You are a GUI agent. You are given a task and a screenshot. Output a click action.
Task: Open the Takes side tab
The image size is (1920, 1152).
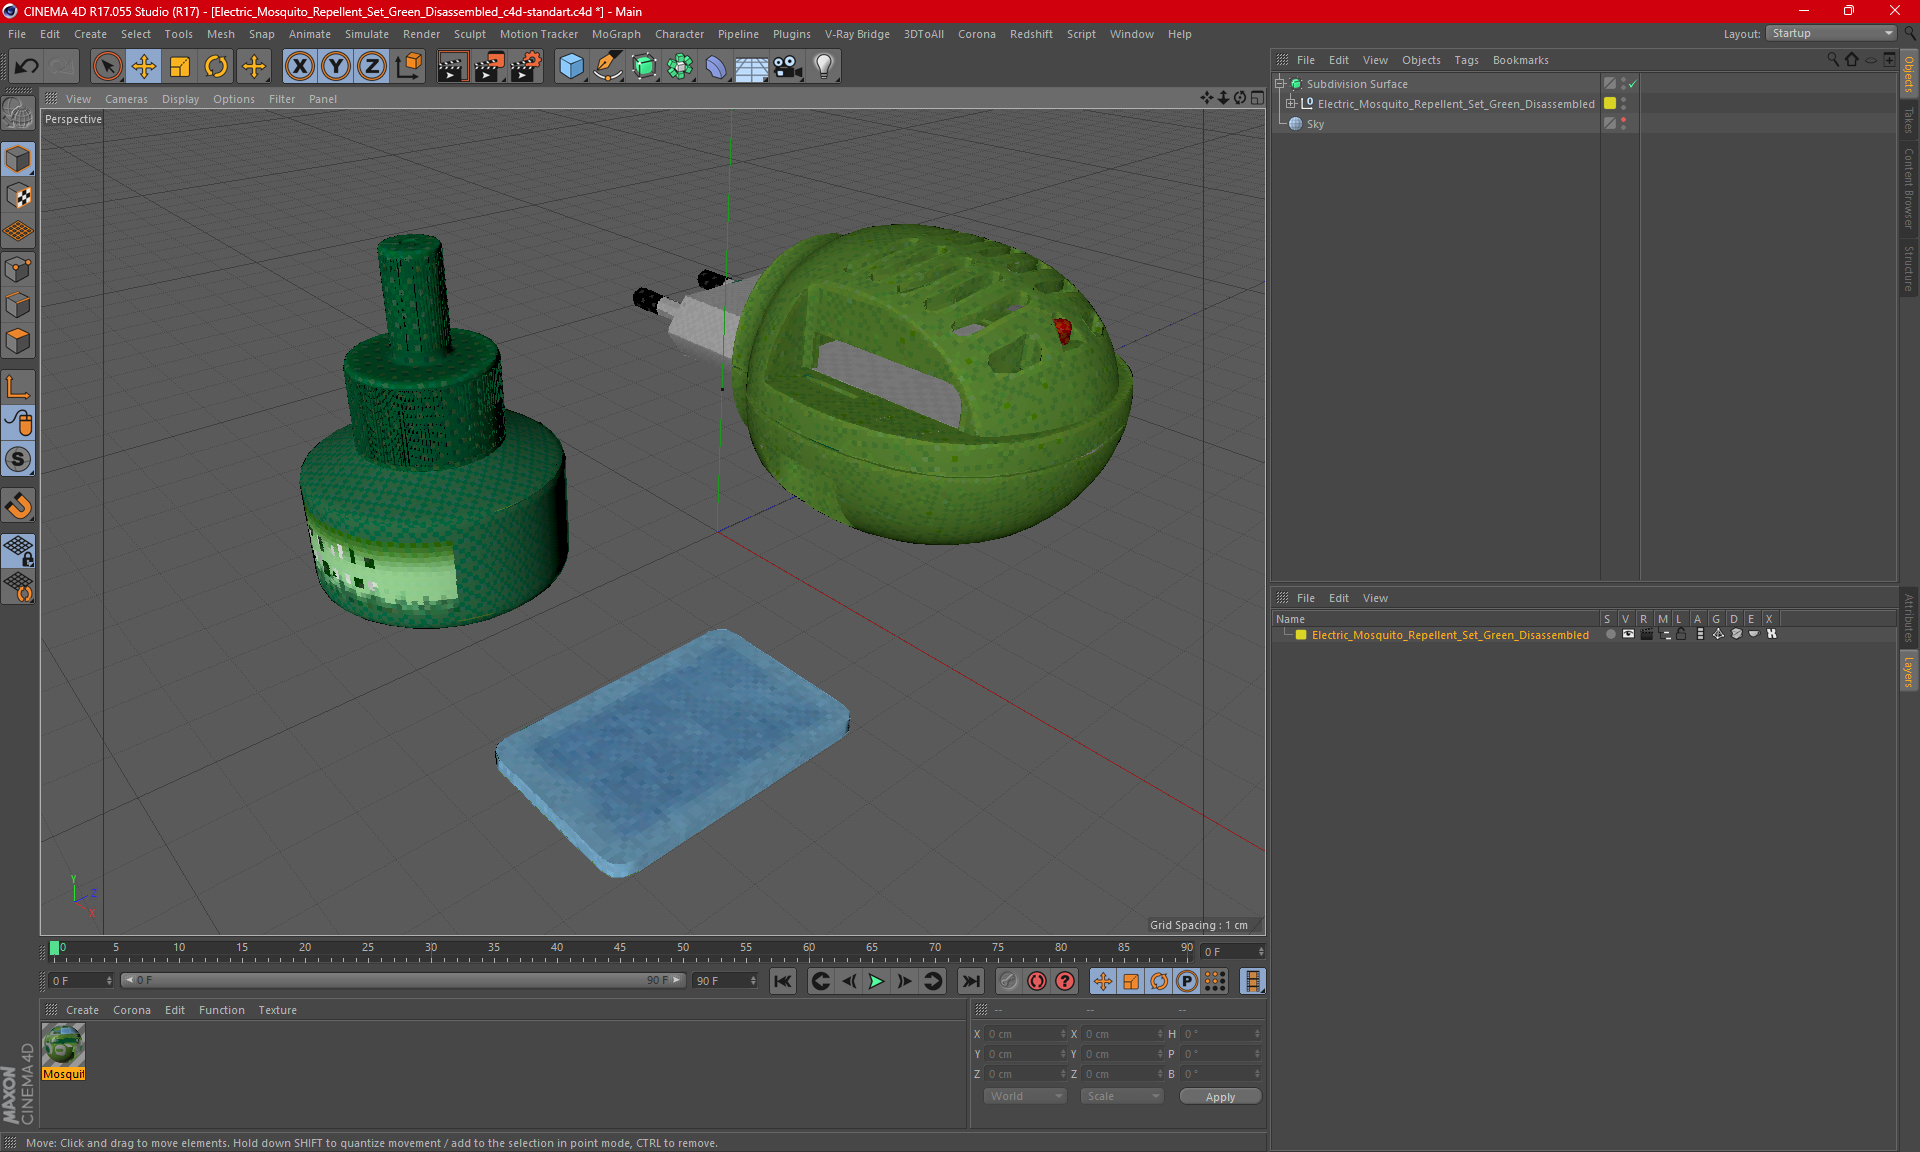point(1909,119)
